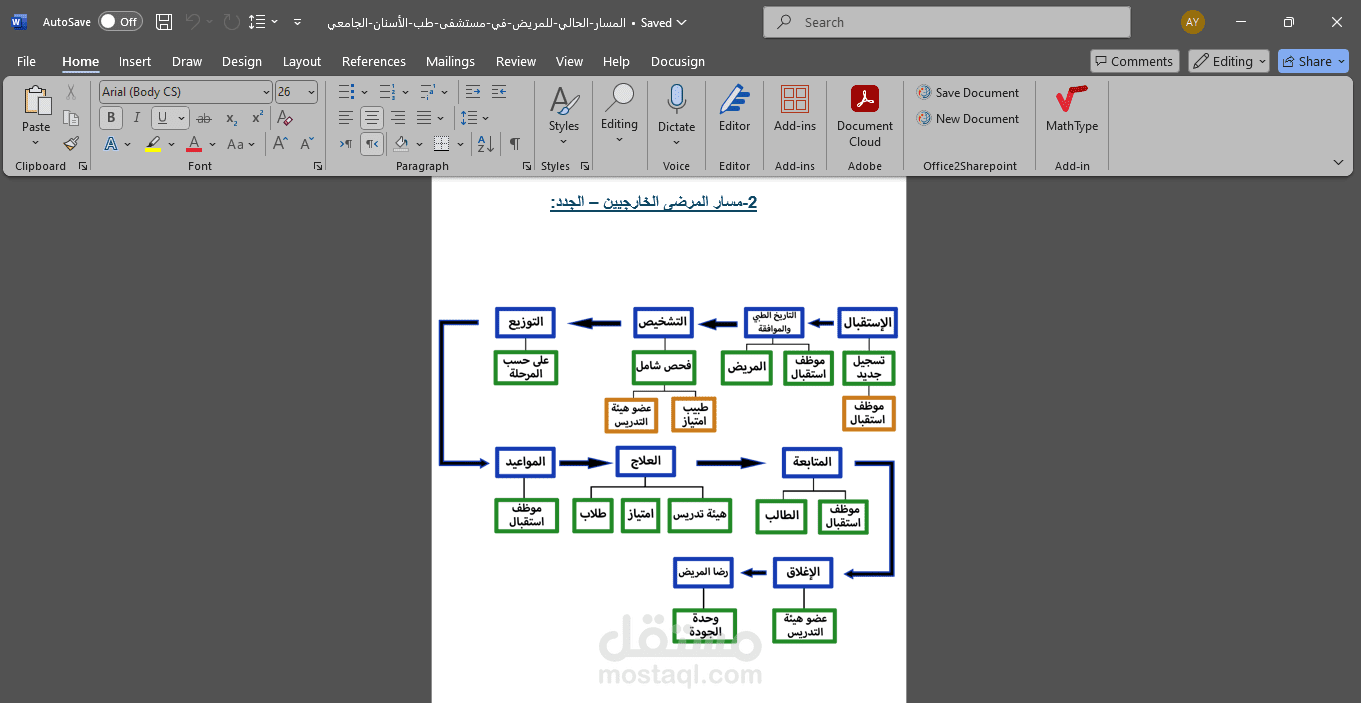1361x703 pixels.
Task: Toggle AutoSave switch on
Action: (120, 22)
